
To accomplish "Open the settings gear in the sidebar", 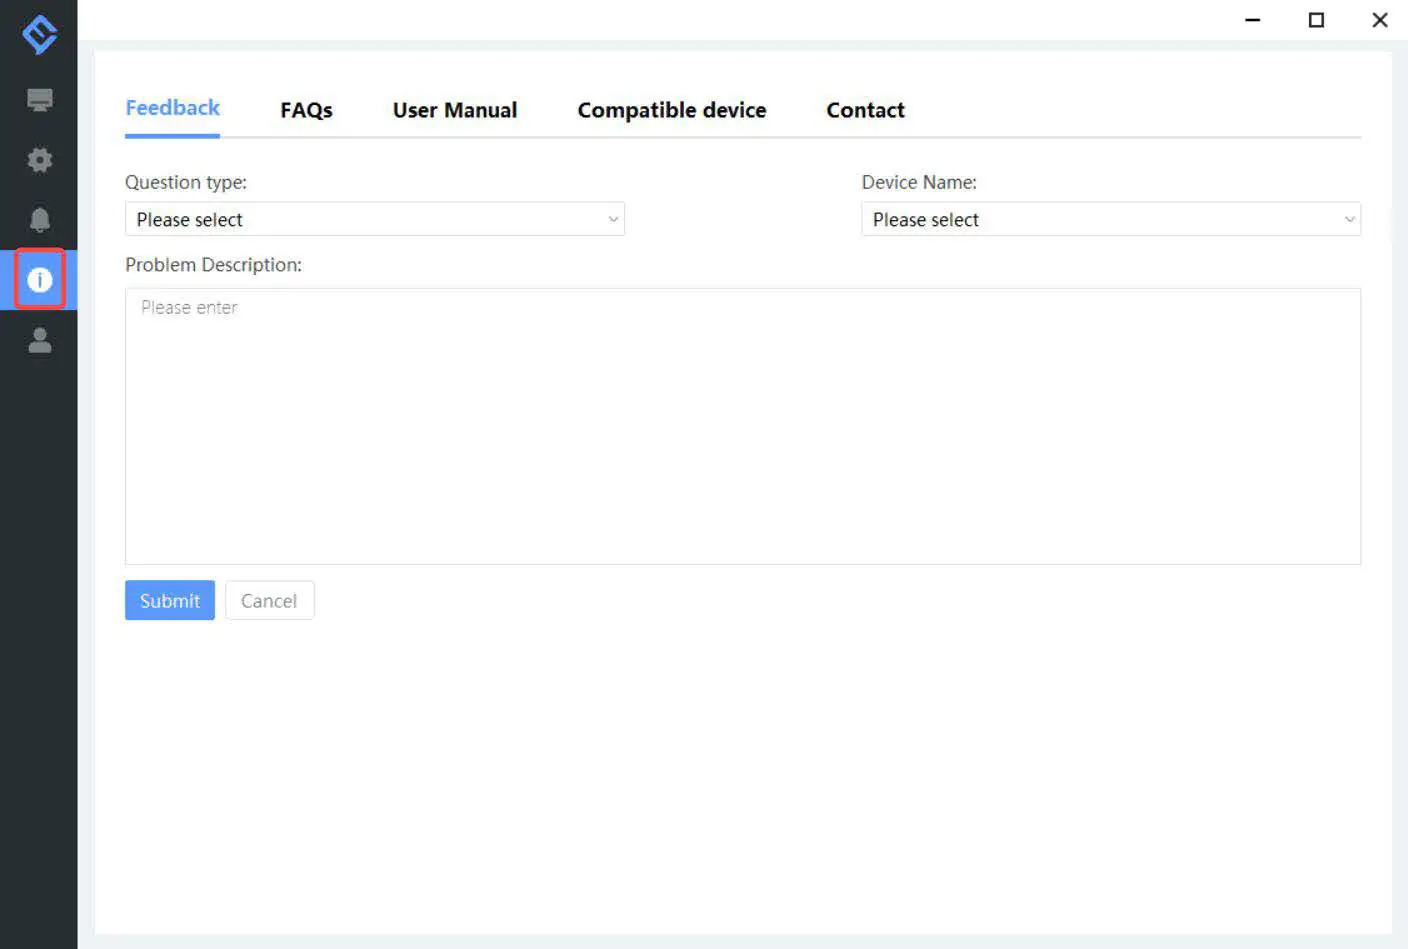I will (40, 160).
